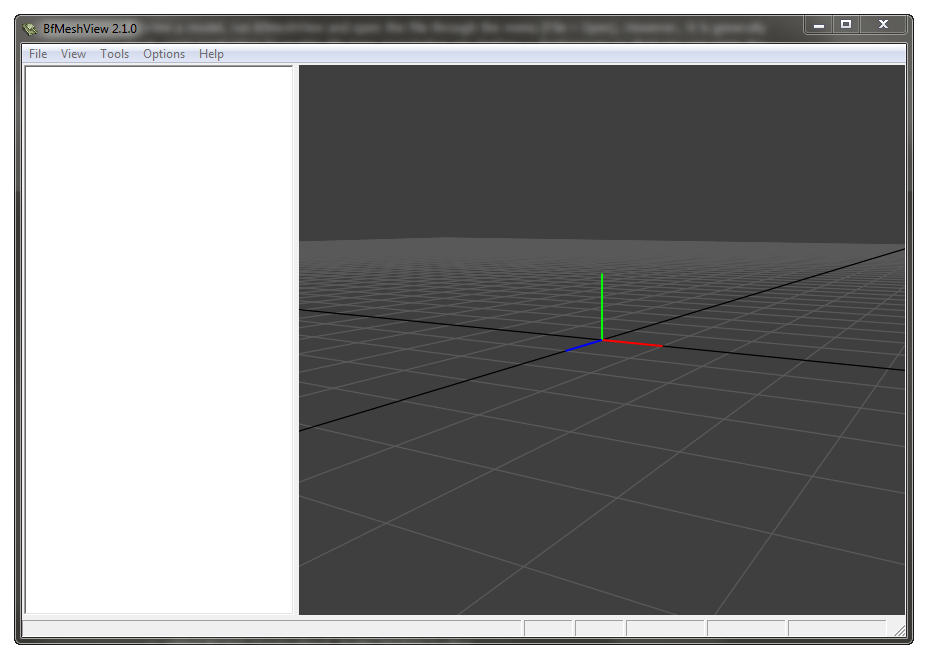Image resolution: width=932 pixels, height=663 pixels.
Task: Close the BfMeshView window
Action: [883, 24]
